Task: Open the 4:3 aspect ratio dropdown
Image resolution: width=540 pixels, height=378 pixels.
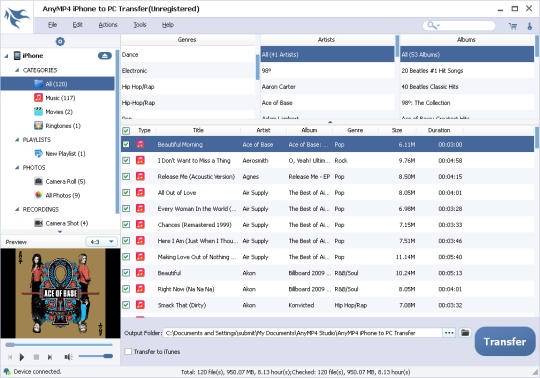Action: 101,242
